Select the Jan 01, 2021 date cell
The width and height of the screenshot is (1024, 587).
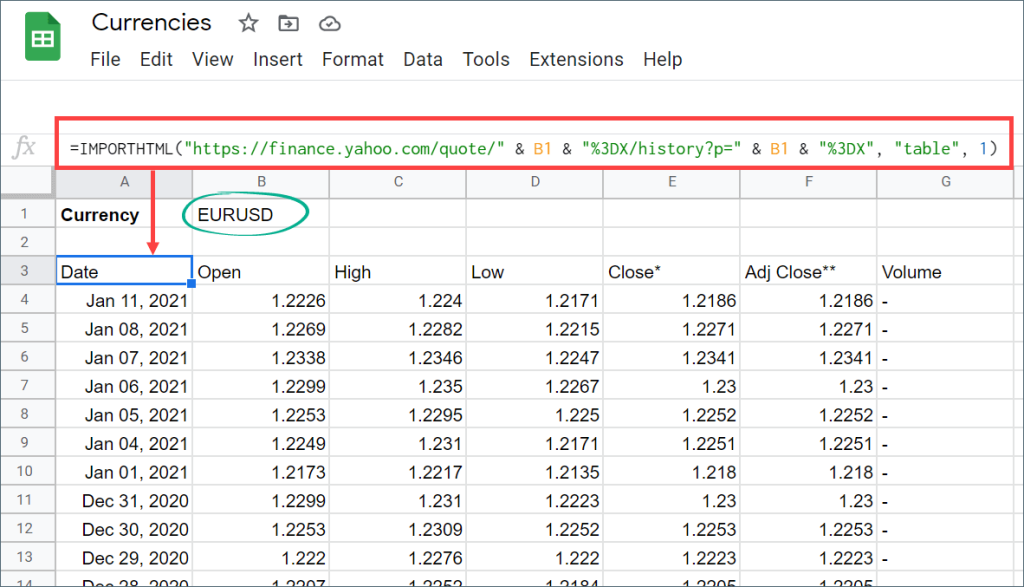124,471
